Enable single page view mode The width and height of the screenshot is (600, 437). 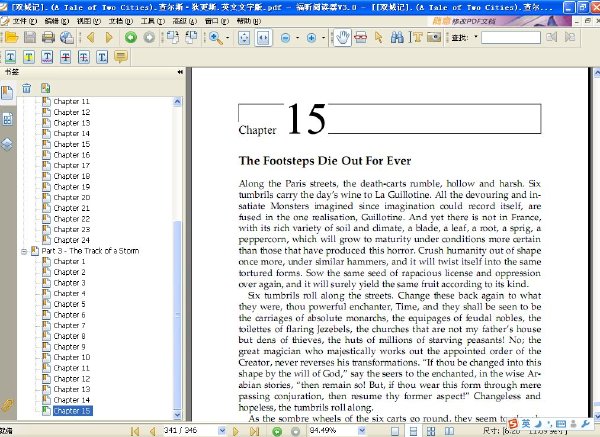click(x=395, y=431)
